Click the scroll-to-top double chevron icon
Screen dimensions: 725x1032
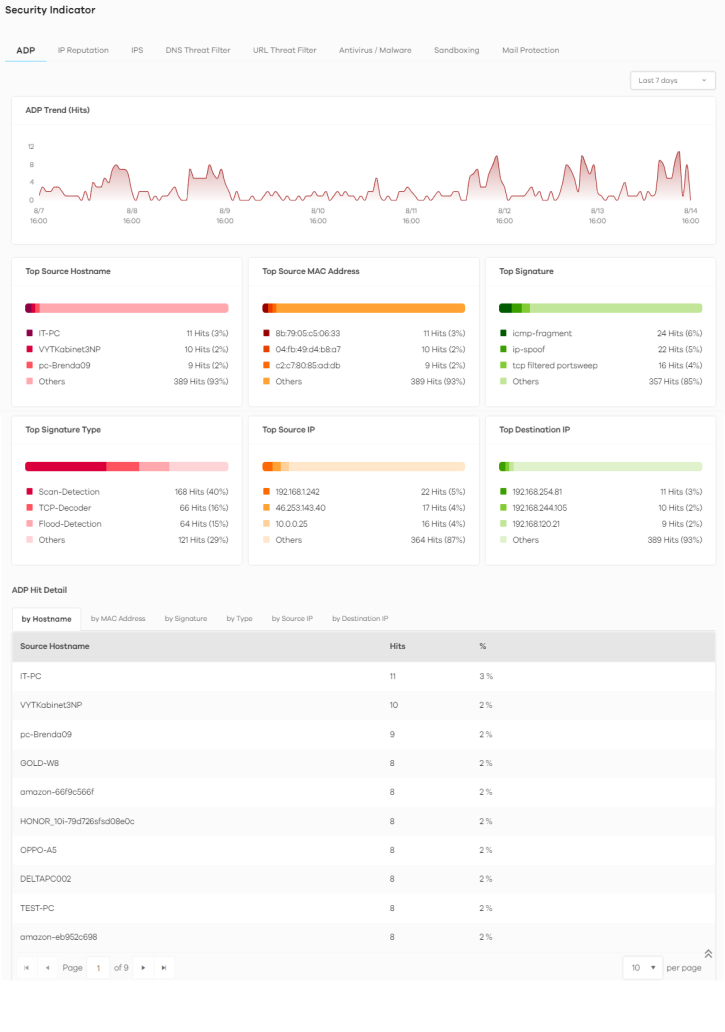pyautogui.click(x=708, y=953)
